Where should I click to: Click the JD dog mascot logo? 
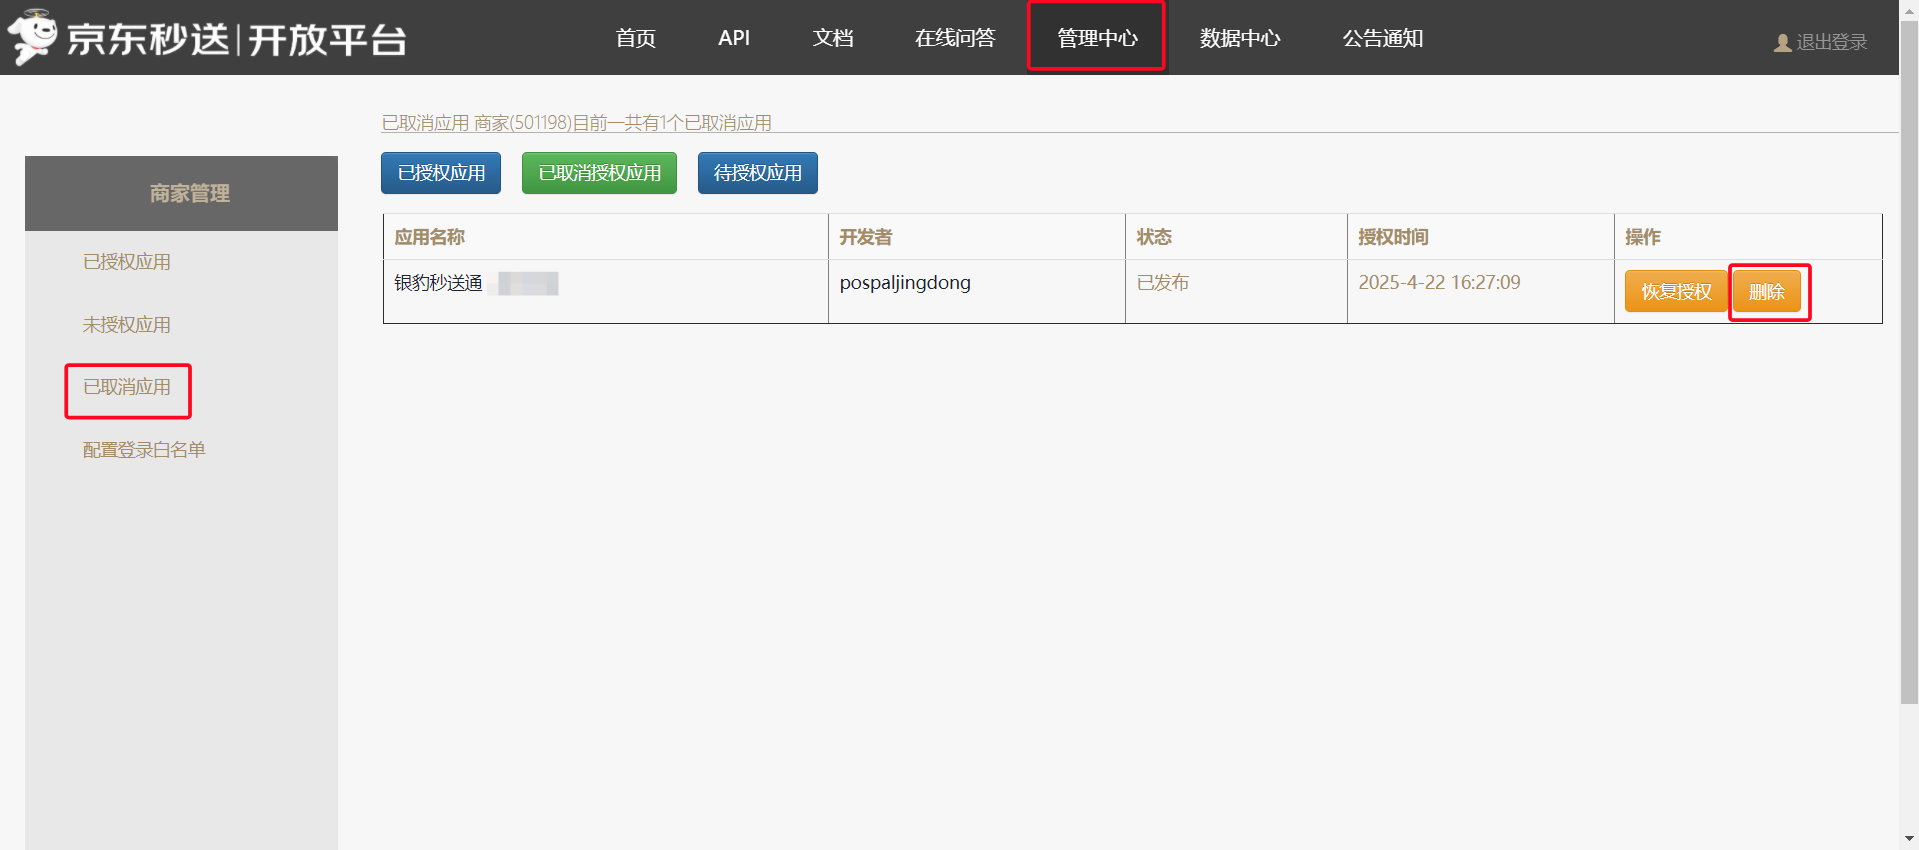coord(32,37)
